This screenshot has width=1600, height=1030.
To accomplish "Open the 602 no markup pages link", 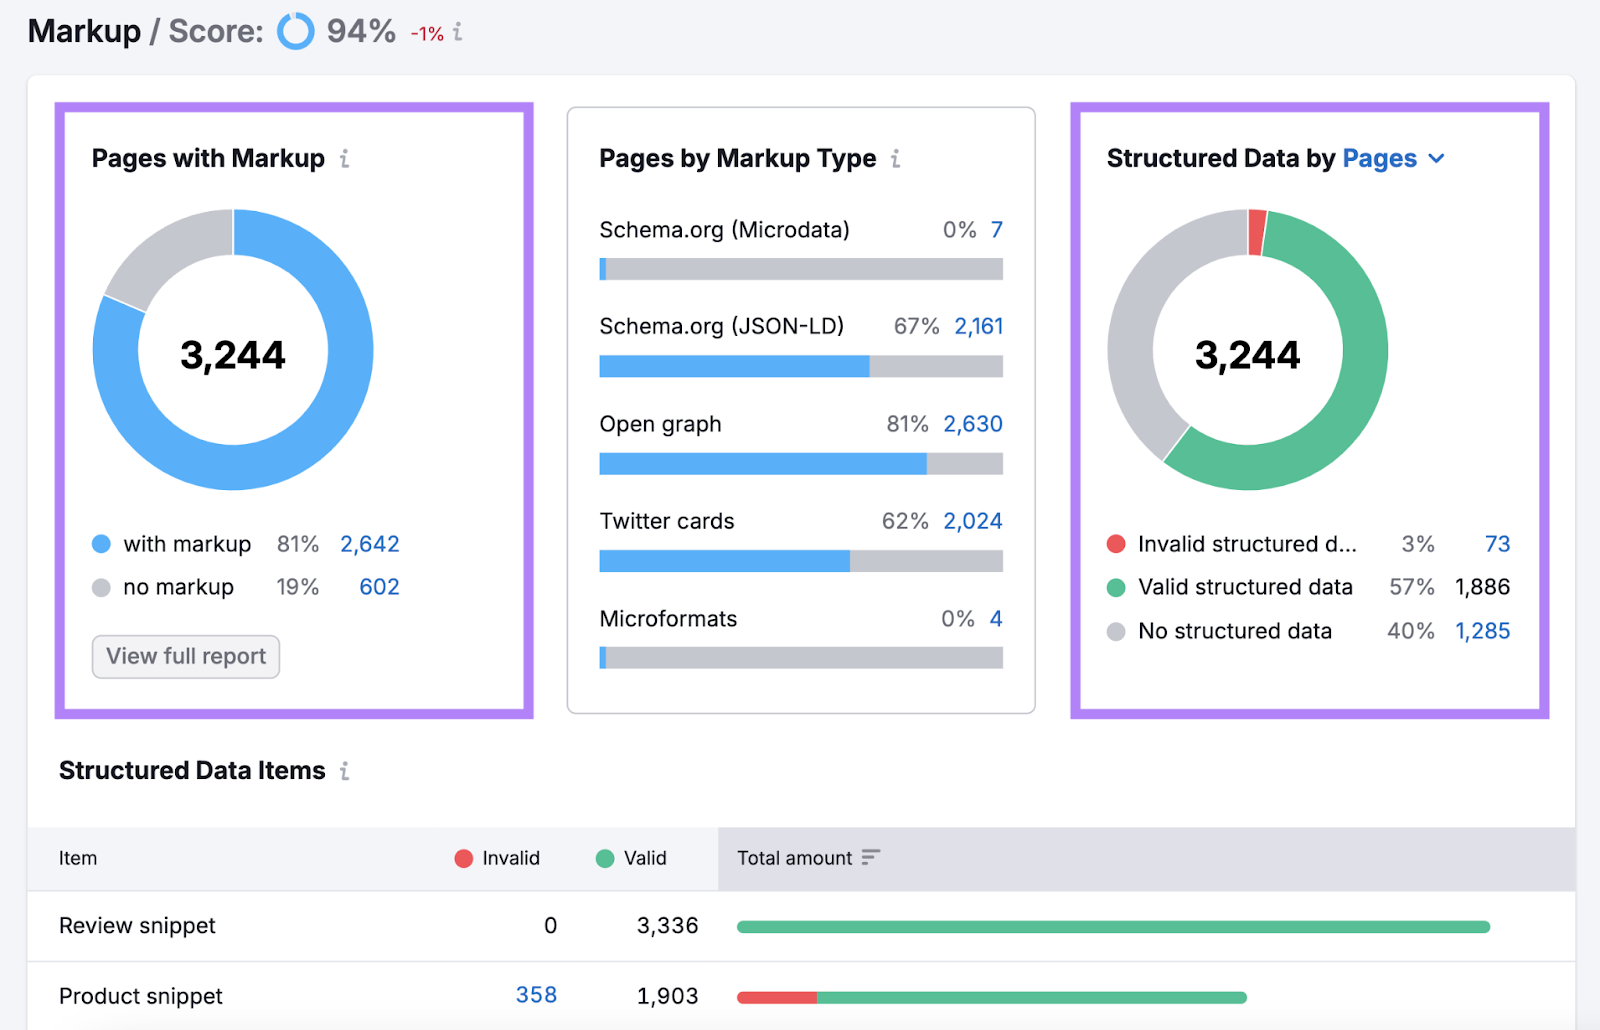I will click(379, 587).
